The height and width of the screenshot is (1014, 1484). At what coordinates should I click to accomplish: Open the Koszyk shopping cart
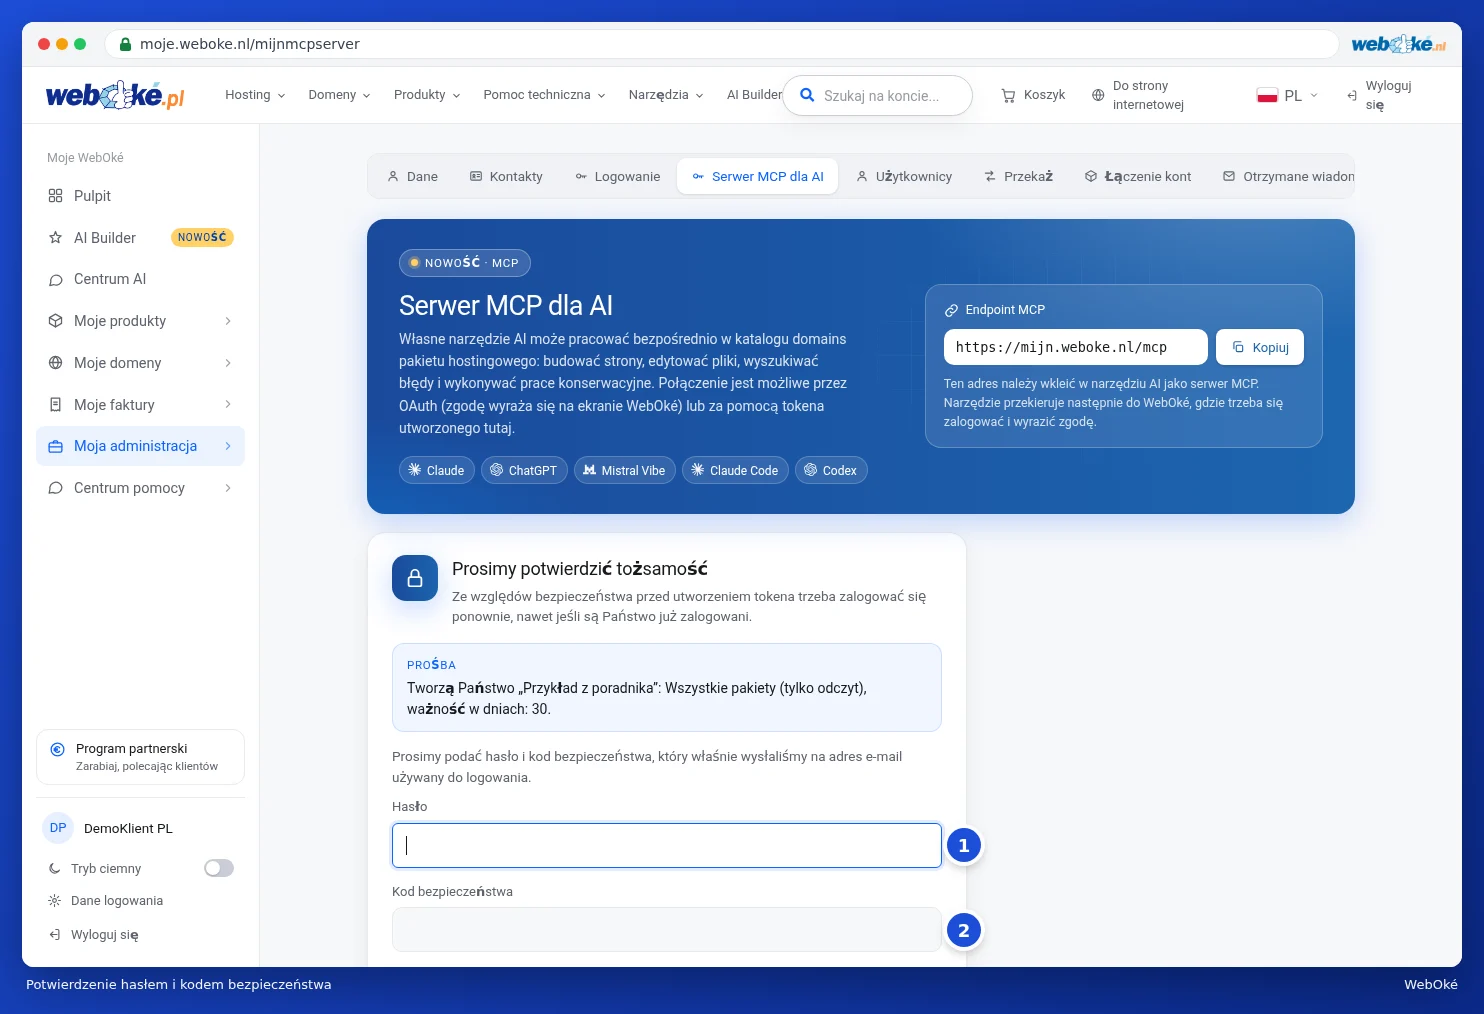tap(1033, 95)
